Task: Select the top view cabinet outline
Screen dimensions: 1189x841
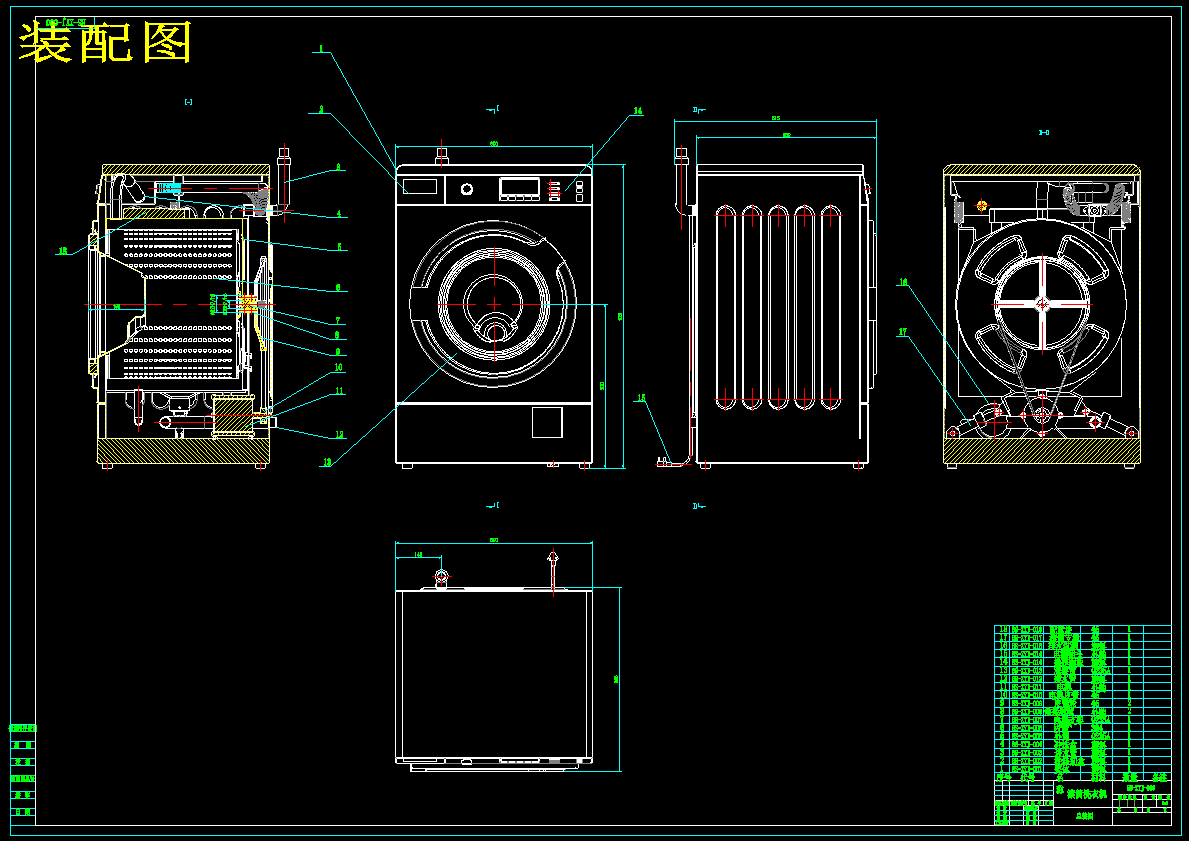Action: 494,675
